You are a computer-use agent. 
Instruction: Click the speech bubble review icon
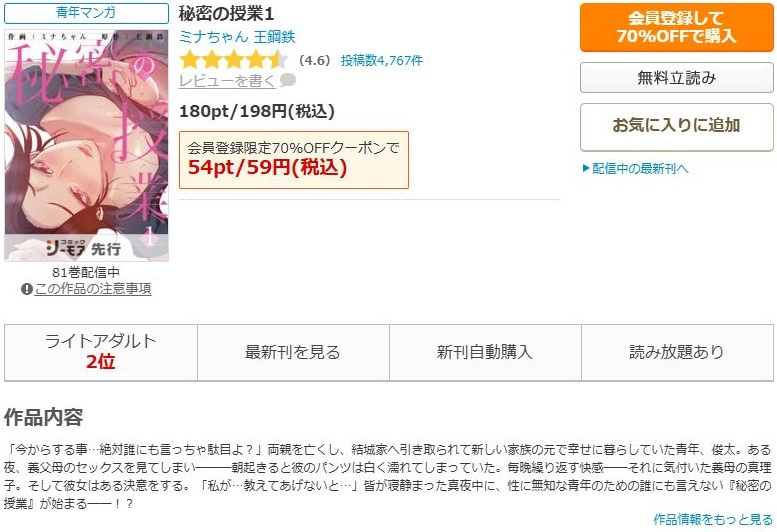point(288,80)
